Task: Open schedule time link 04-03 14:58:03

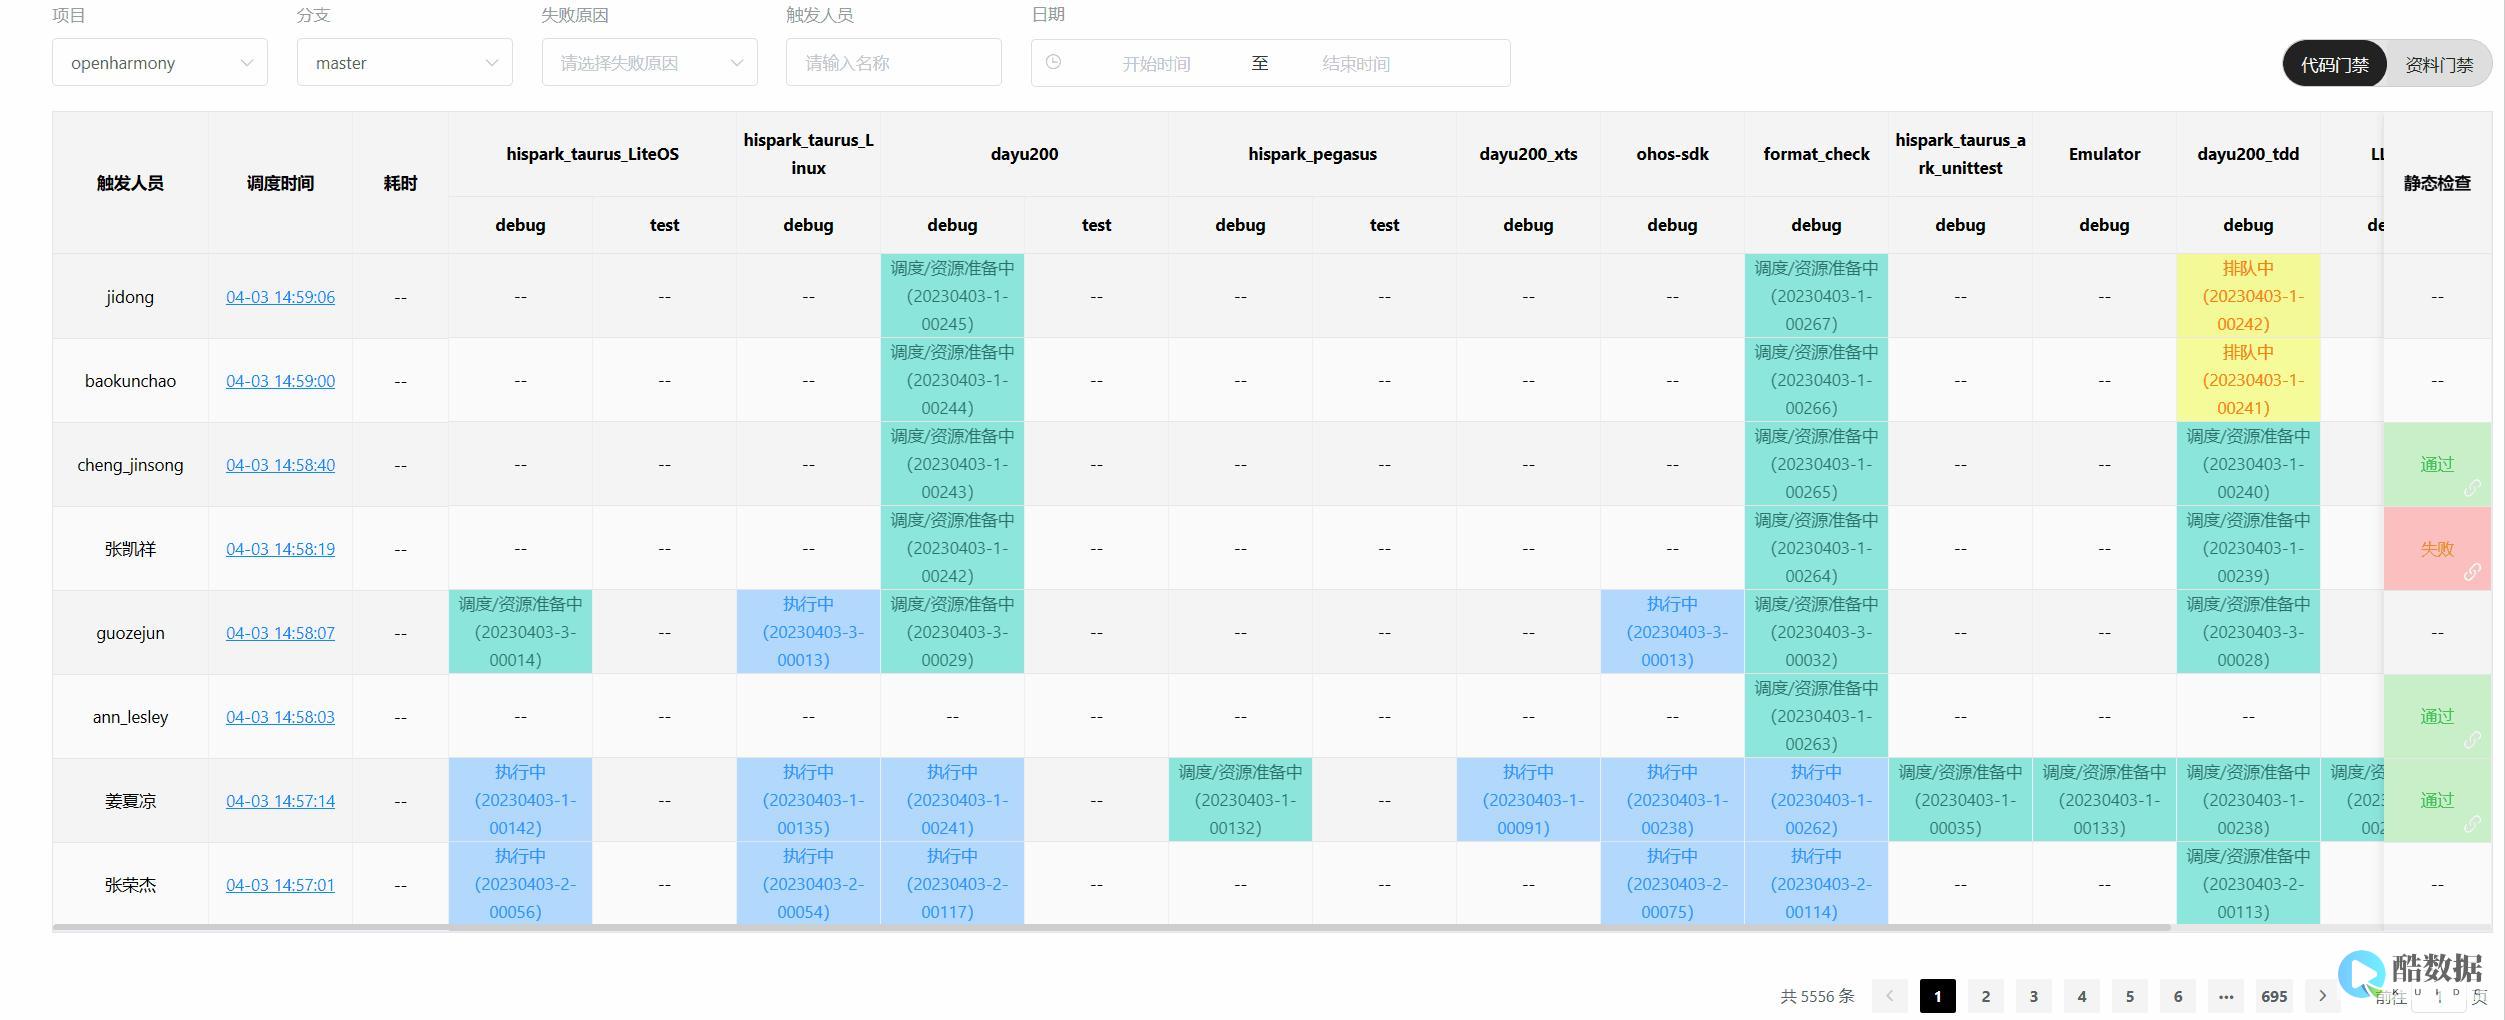Action: pyautogui.click(x=280, y=717)
